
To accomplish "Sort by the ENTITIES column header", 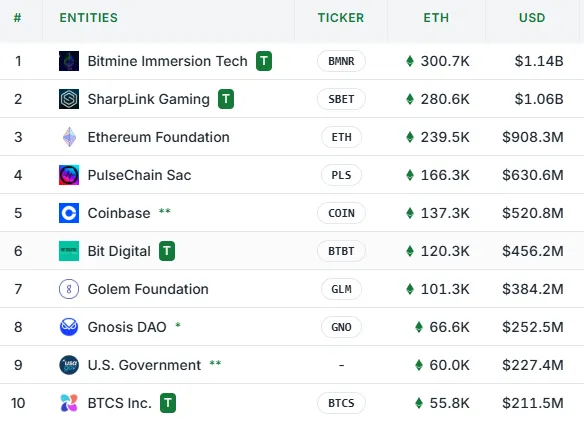I will (x=89, y=18).
